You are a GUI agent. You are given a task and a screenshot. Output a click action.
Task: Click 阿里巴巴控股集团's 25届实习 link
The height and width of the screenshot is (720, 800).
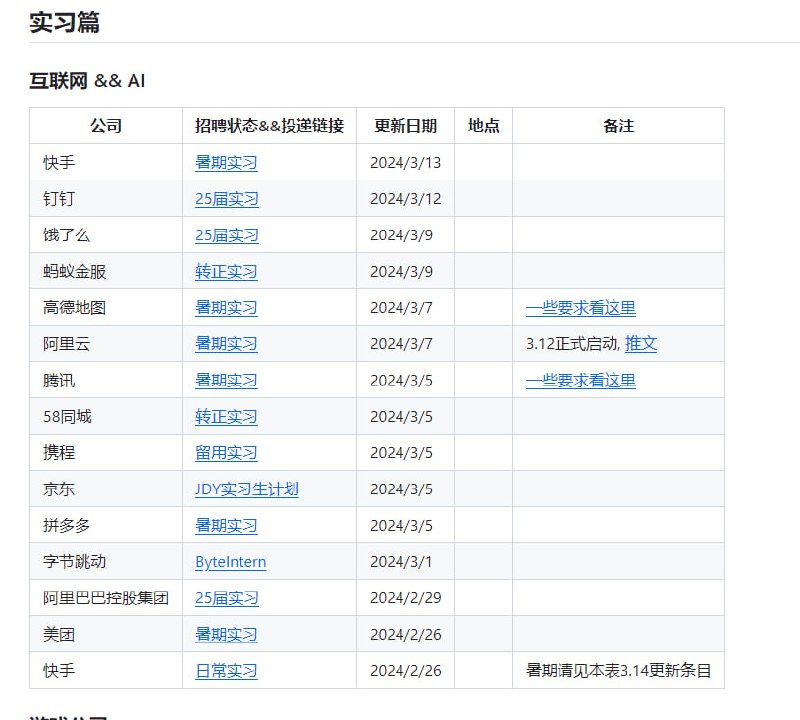click(x=227, y=597)
